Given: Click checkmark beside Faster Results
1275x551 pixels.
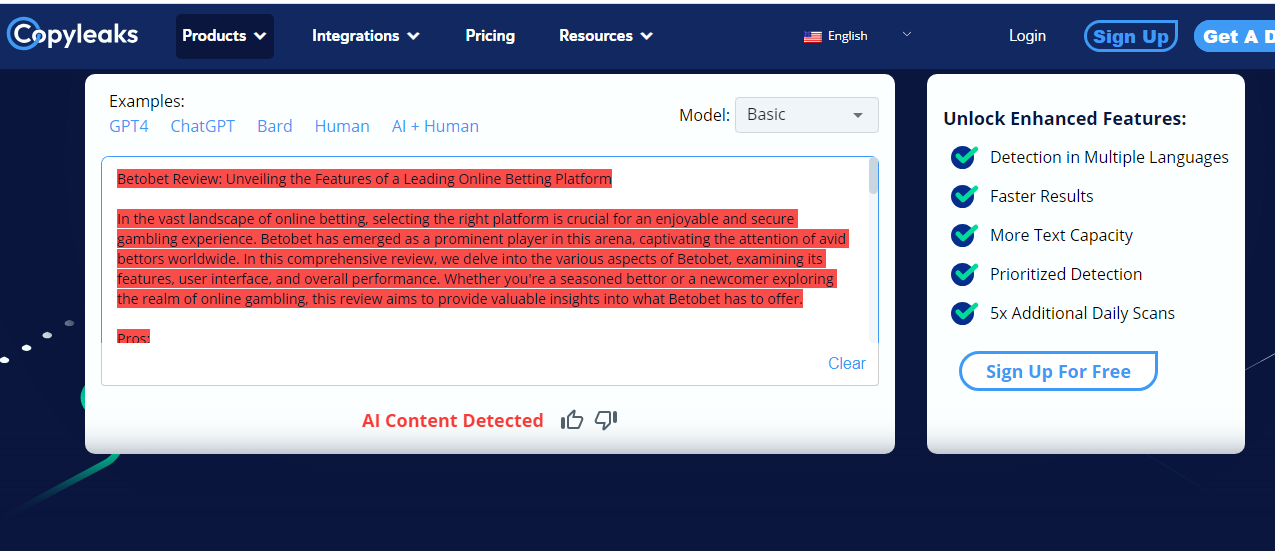Looking at the screenshot, I should (964, 196).
